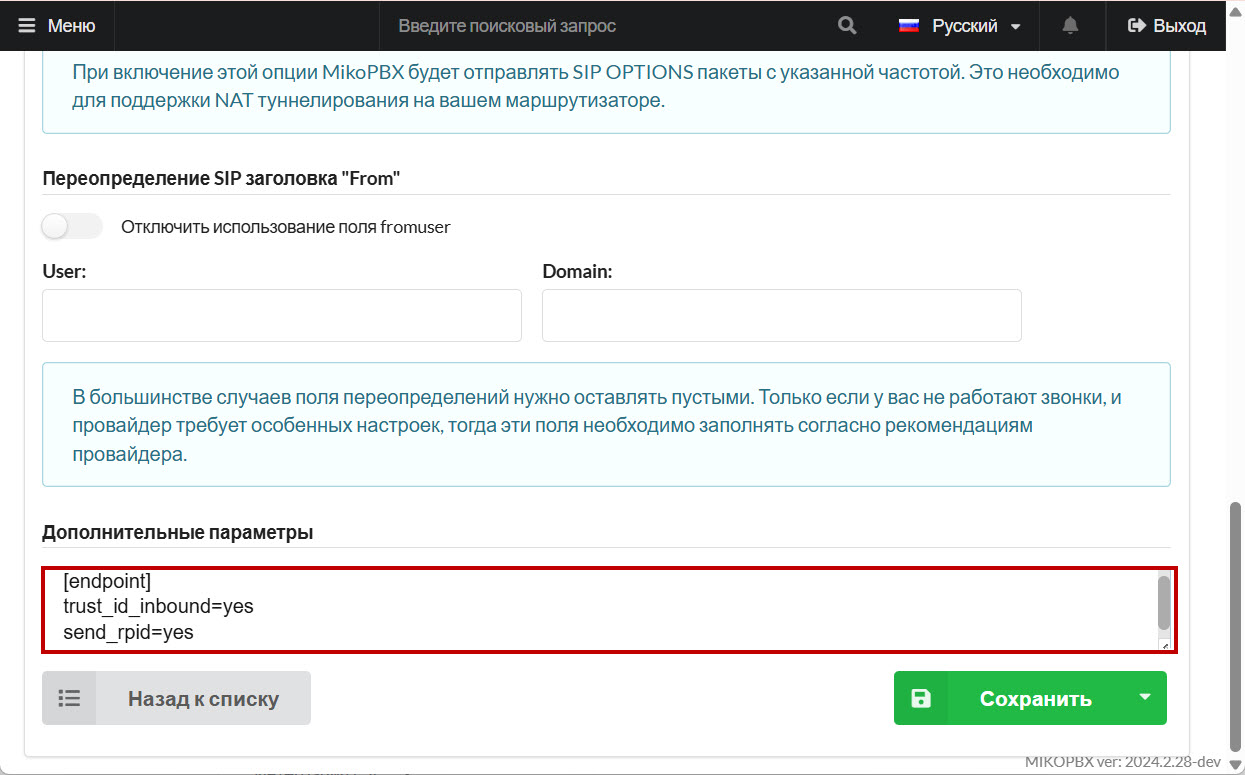Screen dimensions: 1245x775
Task: Click the list icon on Назад к списку
Action: (x=69, y=698)
